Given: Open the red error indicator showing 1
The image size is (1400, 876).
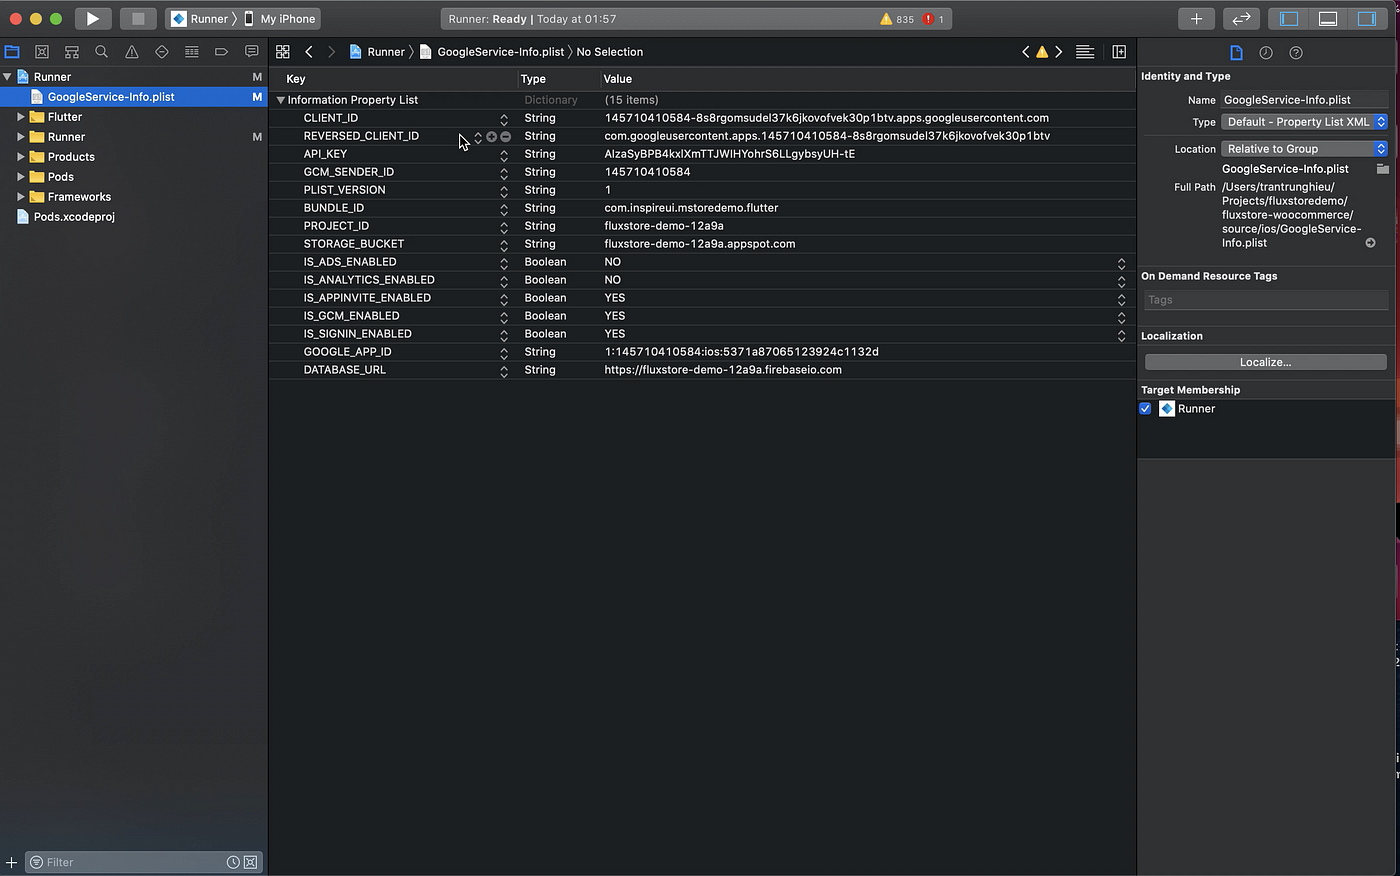Looking at the screenshot, I should pos(934,19).
